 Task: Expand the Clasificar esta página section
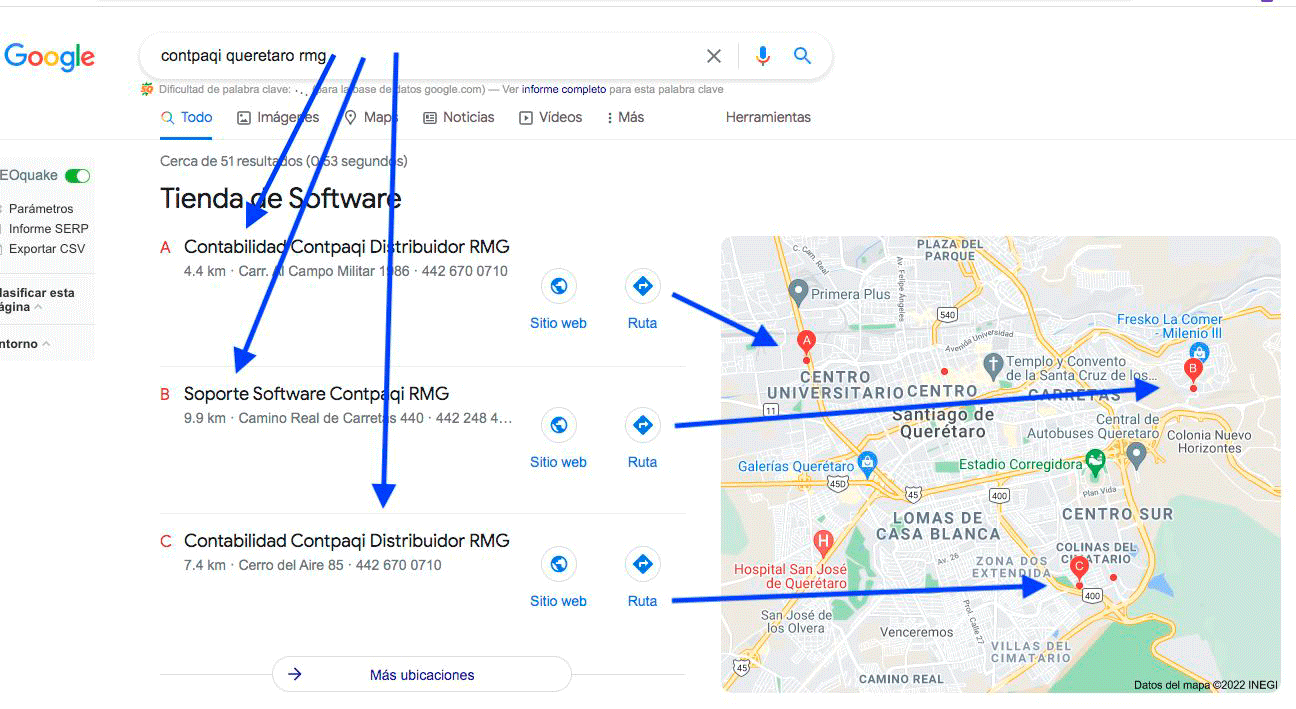point(37,300)
